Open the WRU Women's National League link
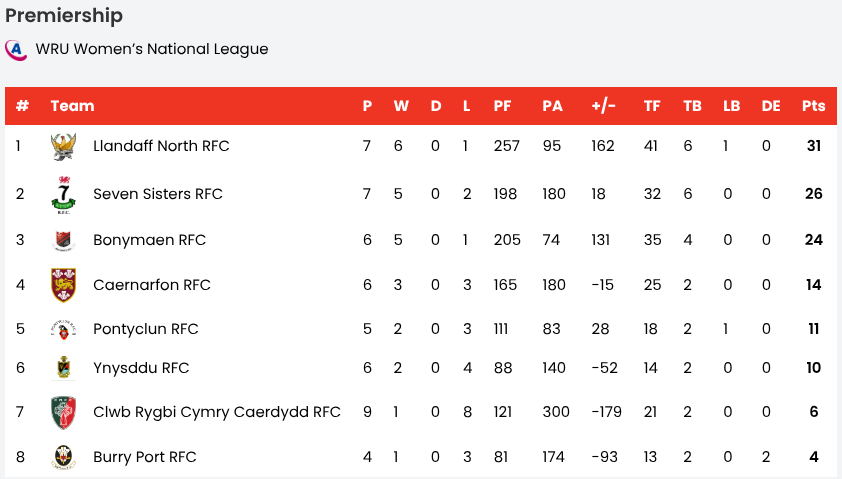This screenshot has width=842, height=479. coord(152,49)
